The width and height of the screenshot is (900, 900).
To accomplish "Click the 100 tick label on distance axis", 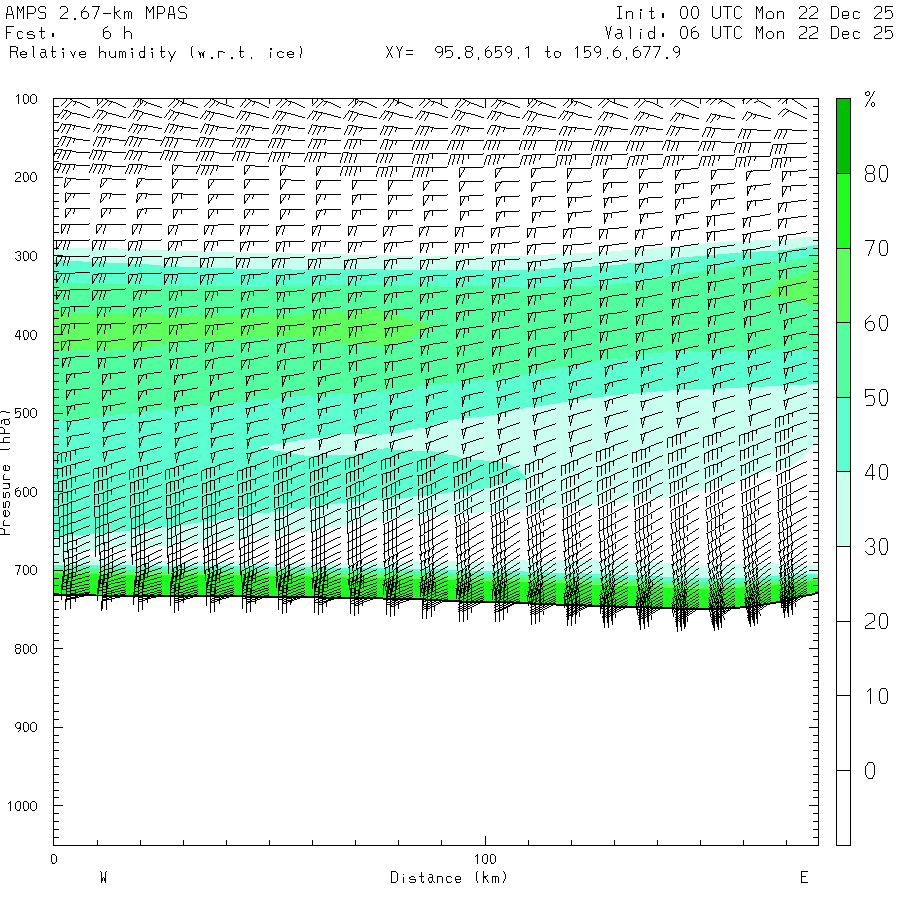I will point(485,859).
